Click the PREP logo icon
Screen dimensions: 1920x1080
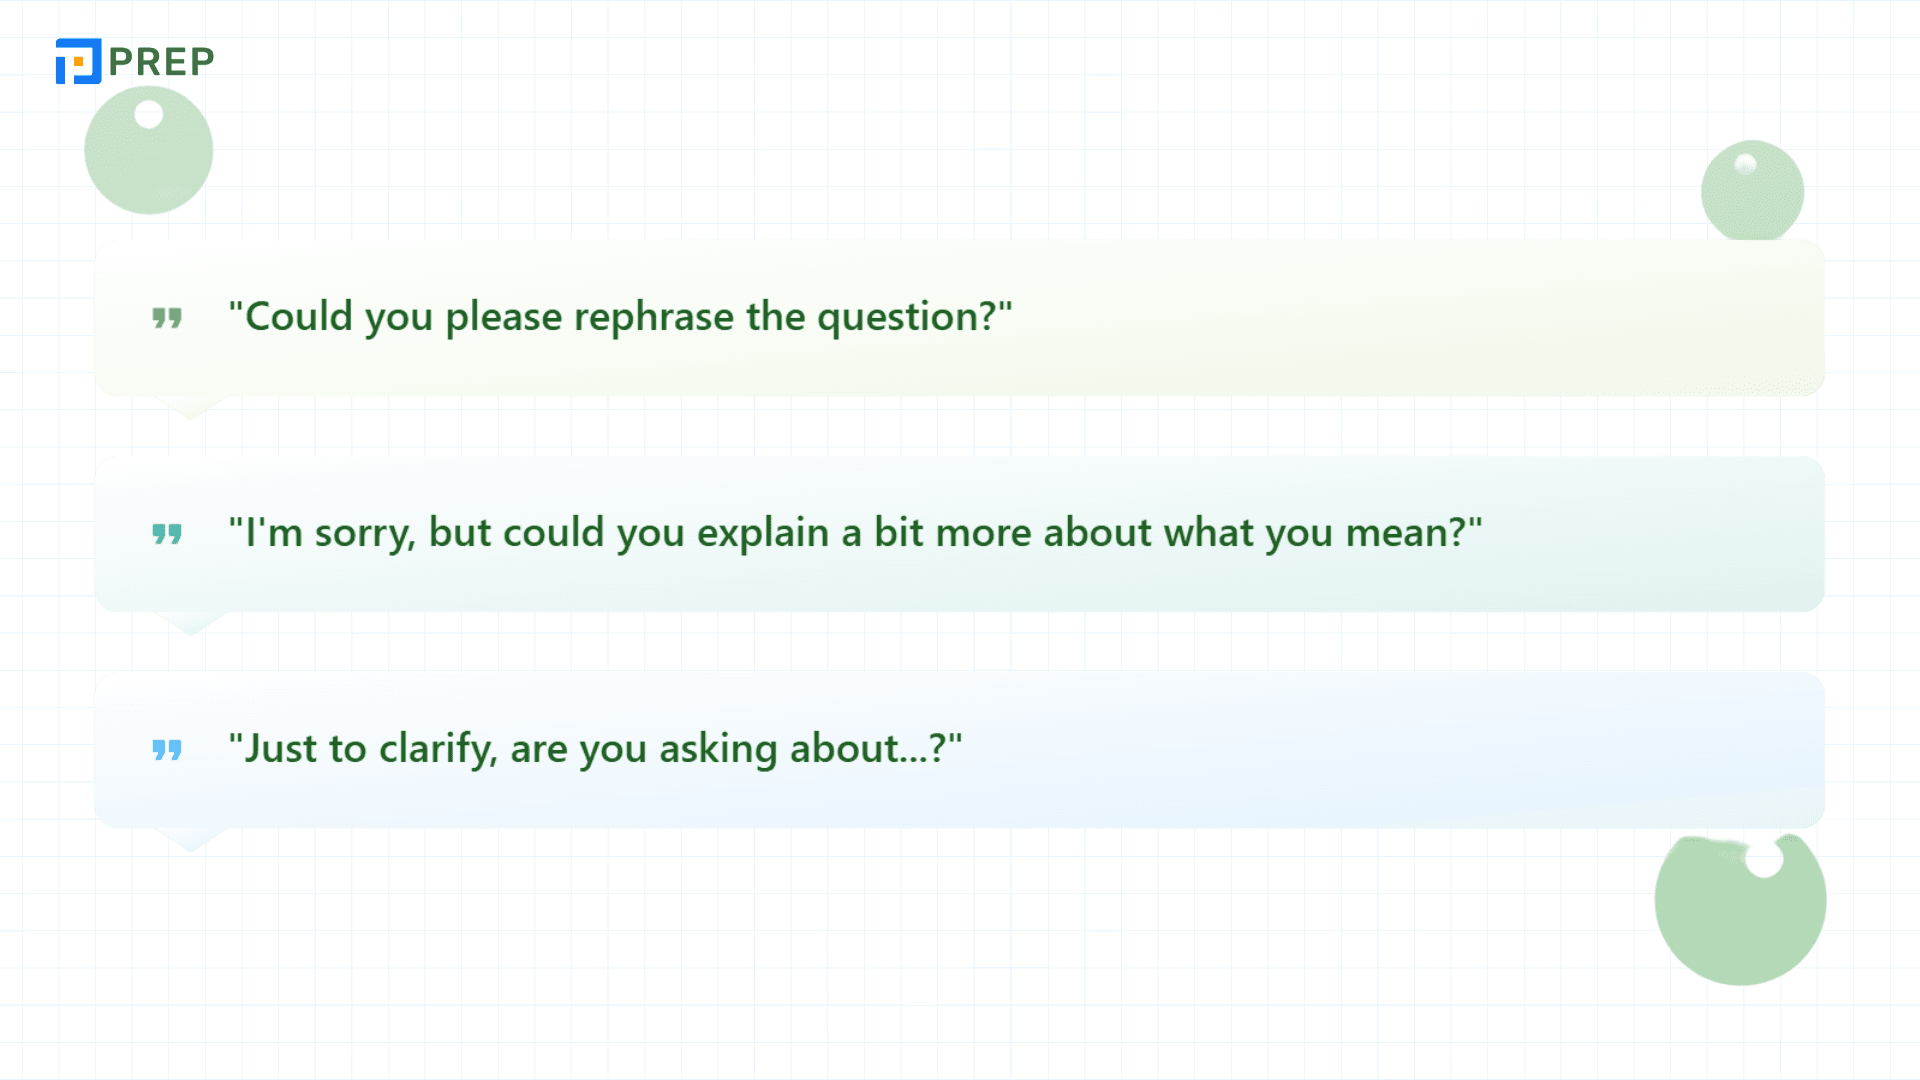(x=78, y=61)
